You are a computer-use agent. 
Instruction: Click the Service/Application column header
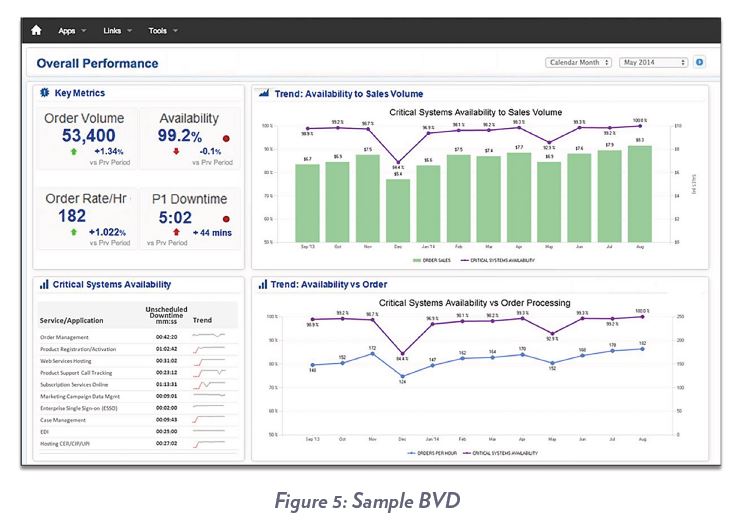pyautogui.click(x=71, y=320)
